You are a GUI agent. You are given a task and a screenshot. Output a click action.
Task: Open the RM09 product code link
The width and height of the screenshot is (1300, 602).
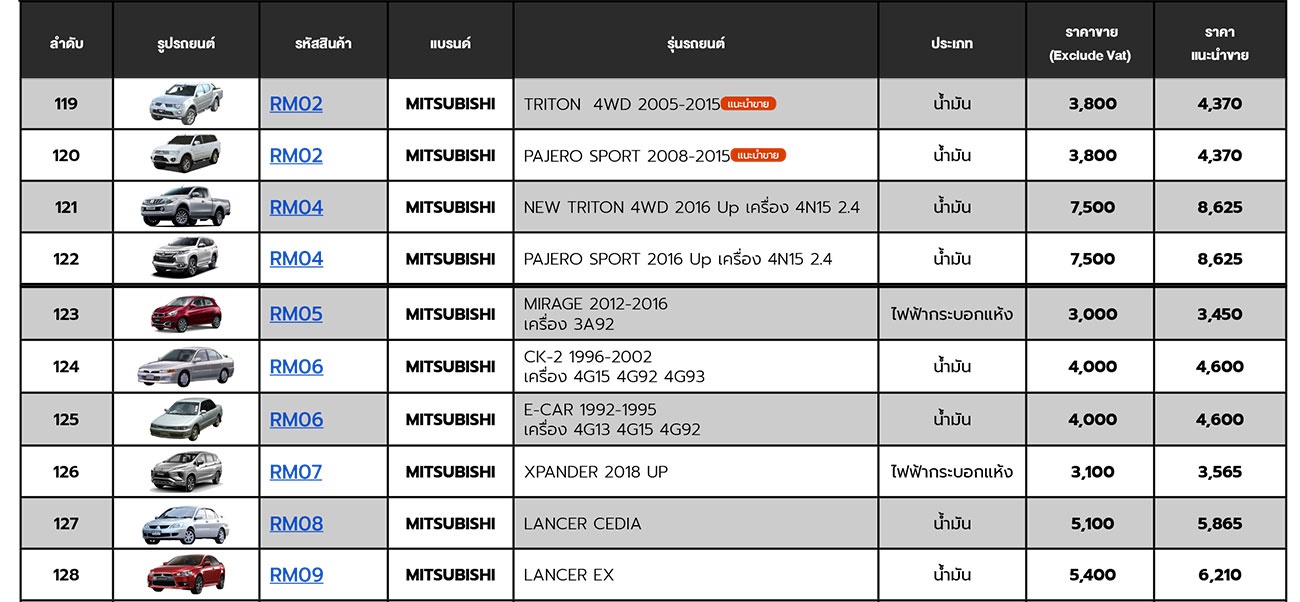tap(296, 575)
